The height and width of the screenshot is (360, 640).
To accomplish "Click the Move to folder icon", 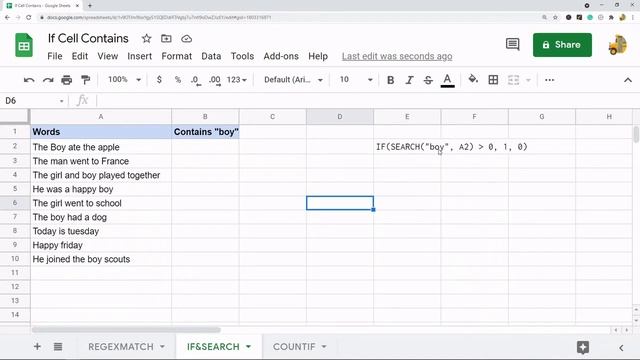I will 166,39.
